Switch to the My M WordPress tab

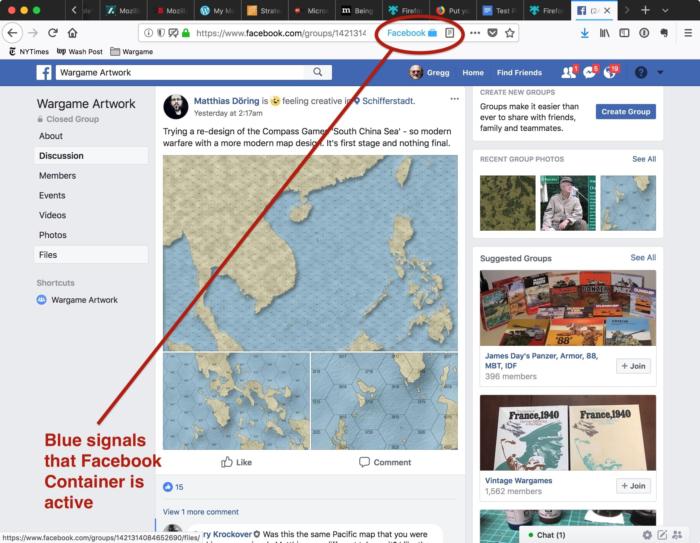217,10
